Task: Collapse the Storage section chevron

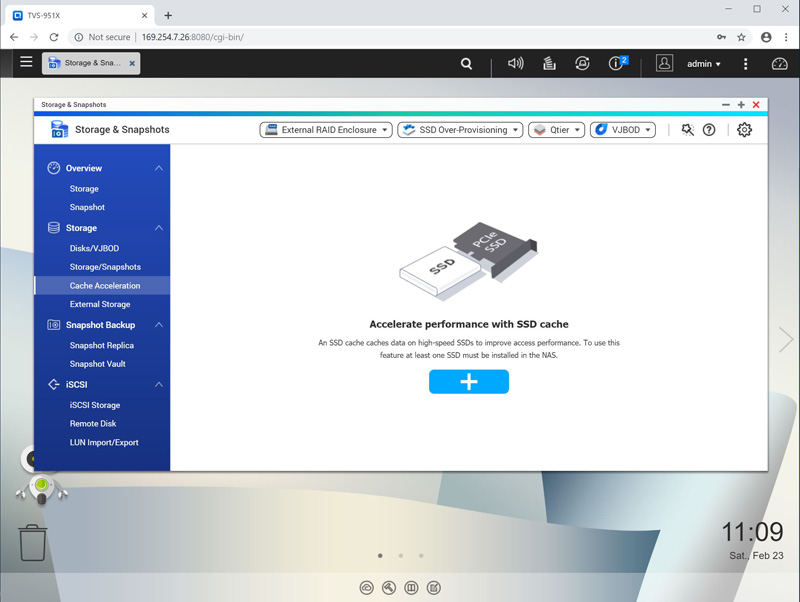Action: point(159,228)
